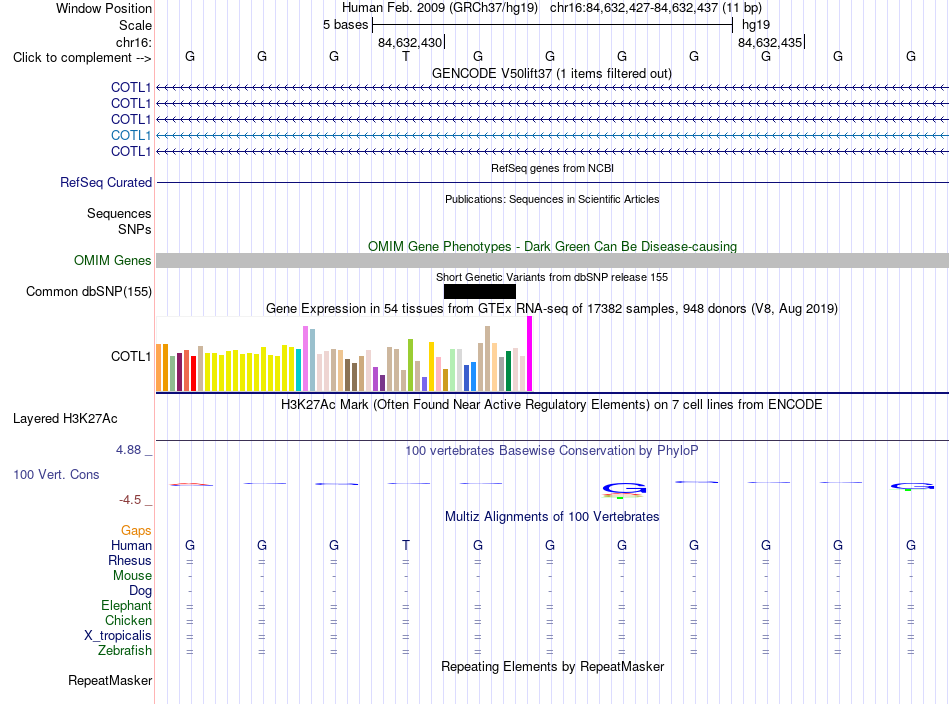Viewport: 950px width, 704px height.
Task: Click the T base in the Human alignment row
Action: tap(406, 545)
